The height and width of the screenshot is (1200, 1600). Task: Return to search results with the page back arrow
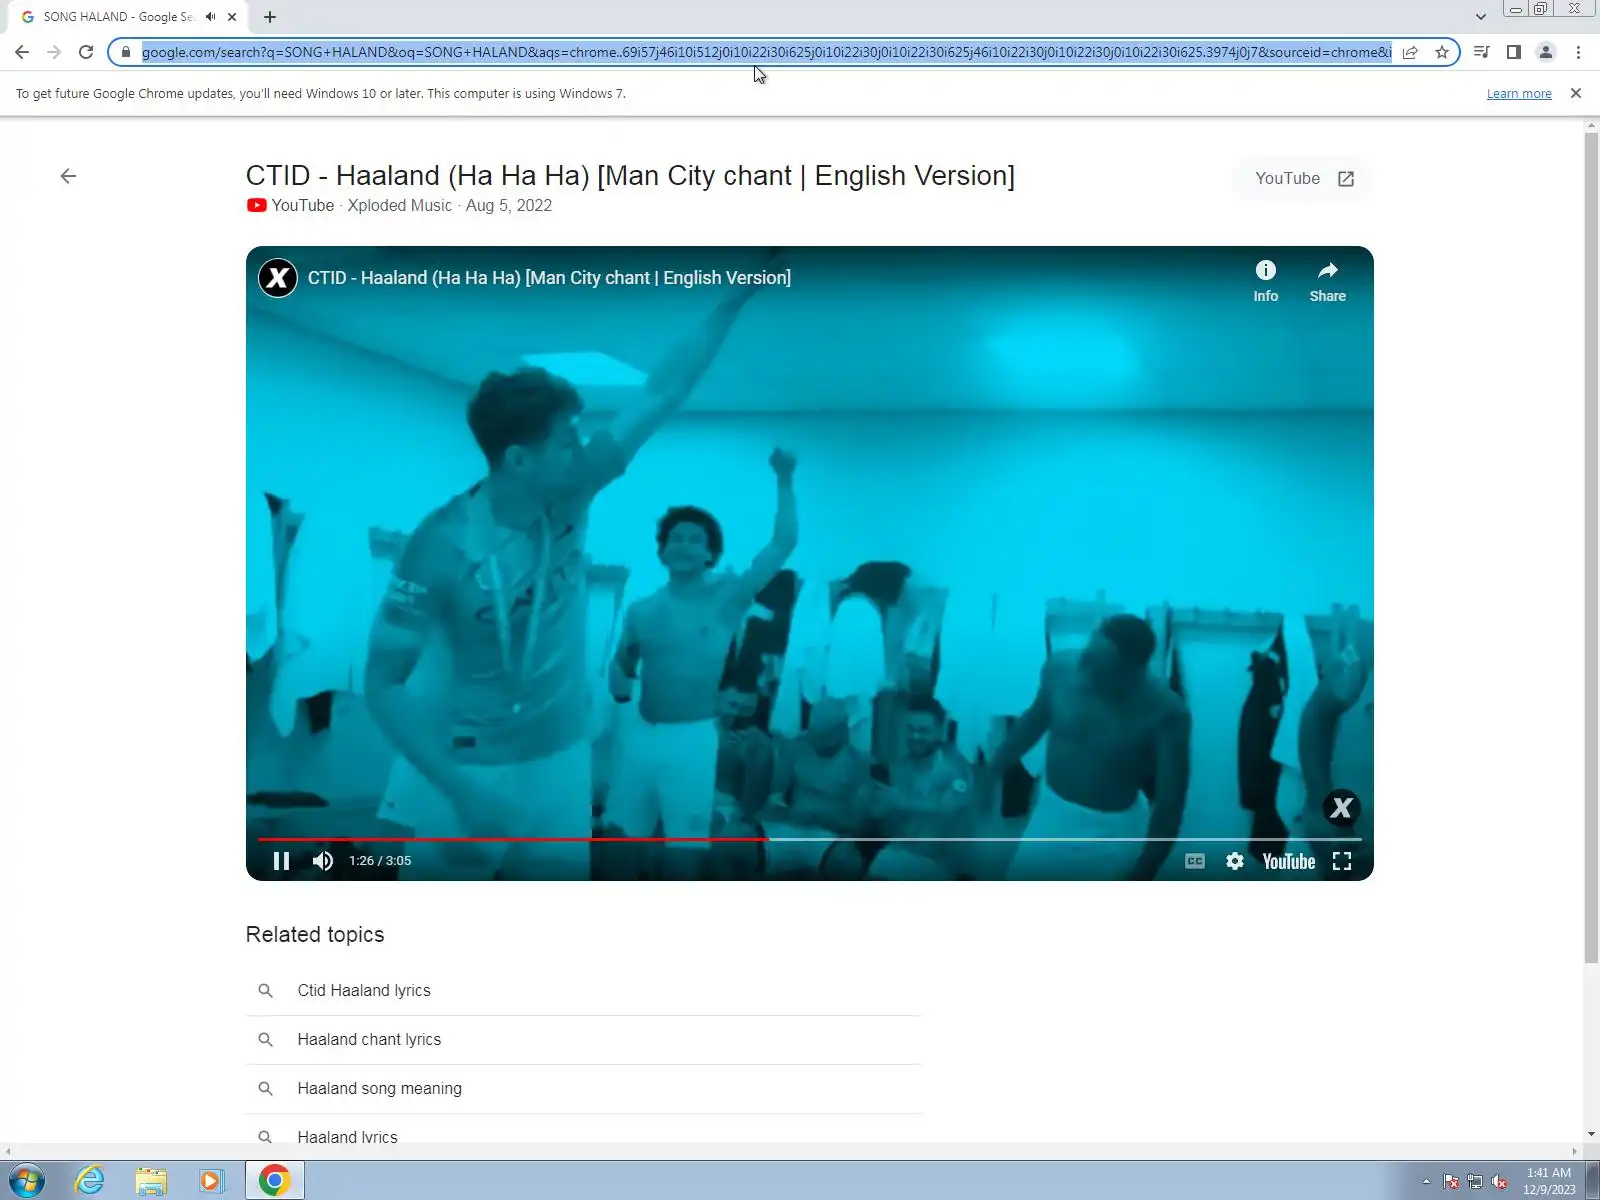(68, 176)
